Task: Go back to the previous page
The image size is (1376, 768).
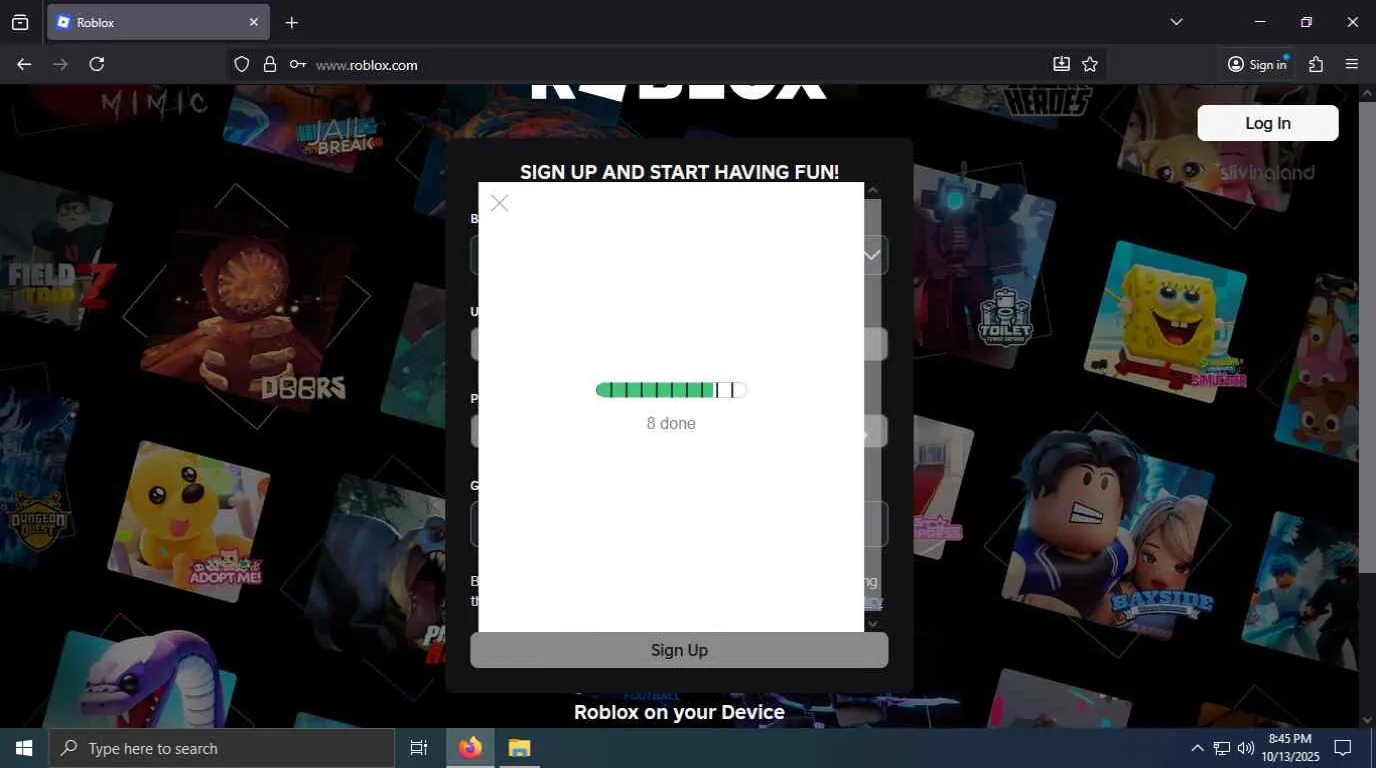Action: pyautogui.click(x=24, y=64)
